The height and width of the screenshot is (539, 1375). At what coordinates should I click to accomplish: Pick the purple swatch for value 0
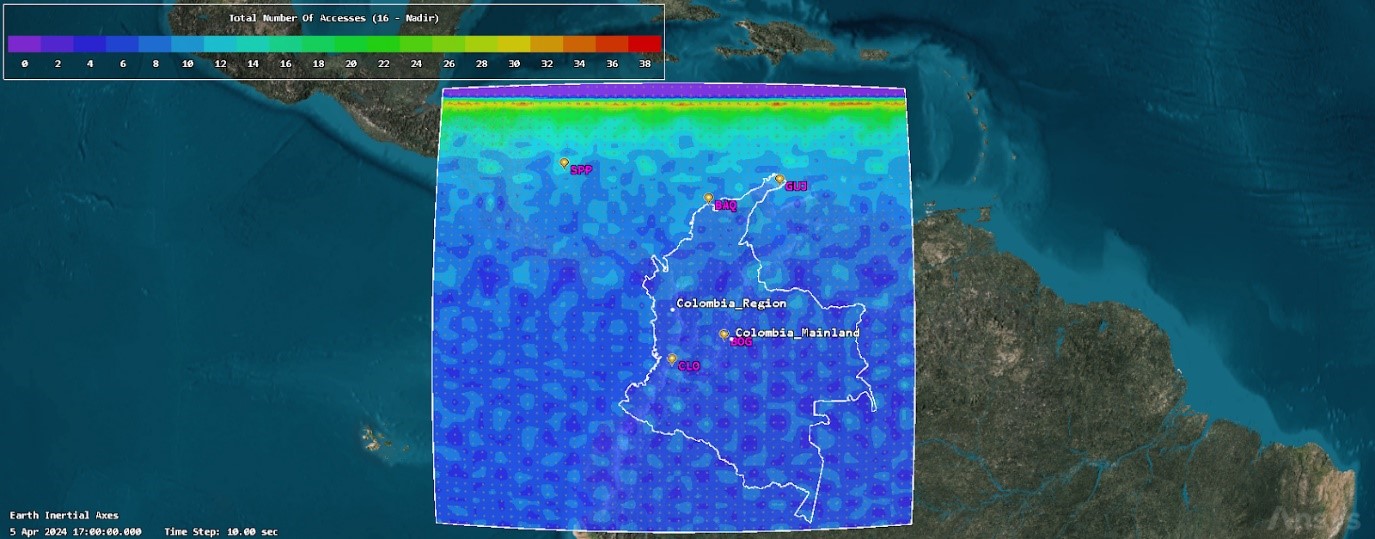point(24,44)
